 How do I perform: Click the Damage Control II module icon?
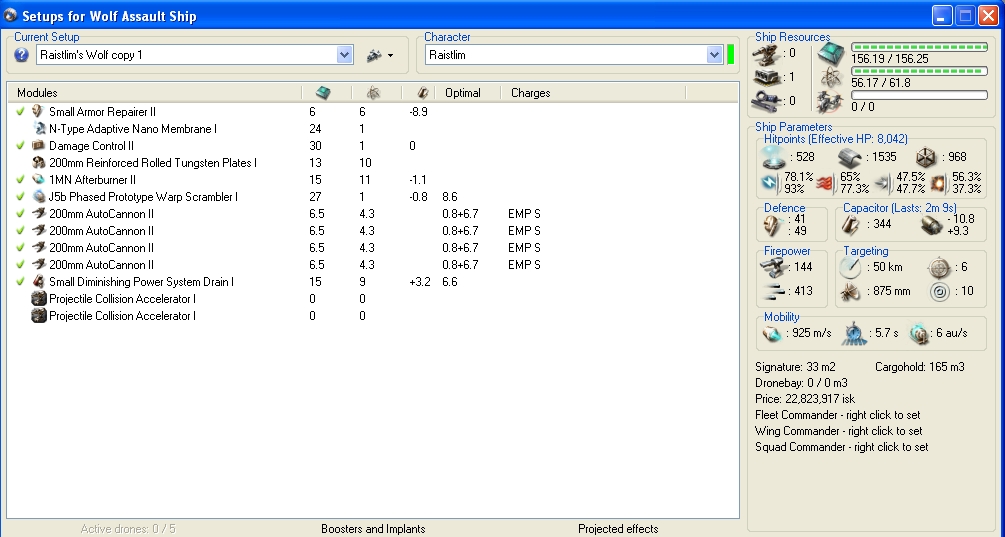pyautogui.click(x=37, y=146)
